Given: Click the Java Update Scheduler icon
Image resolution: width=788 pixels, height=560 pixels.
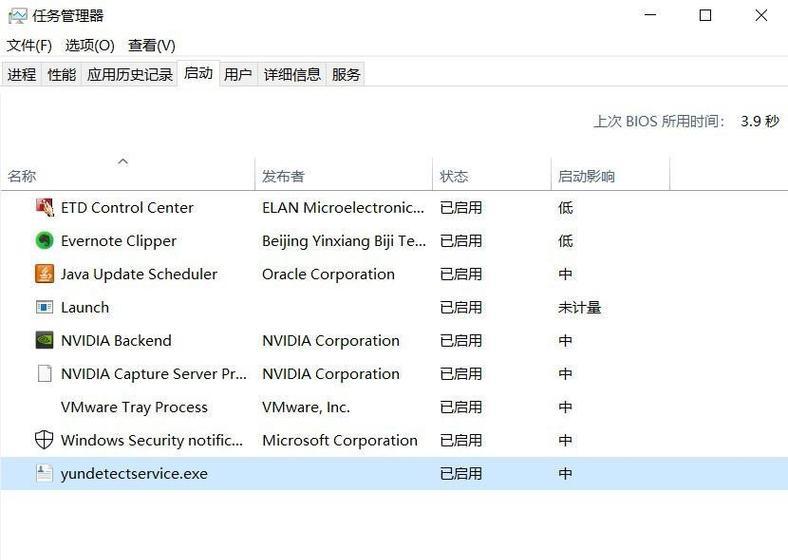Looking at the screenshot, I should tap(44, 273).
